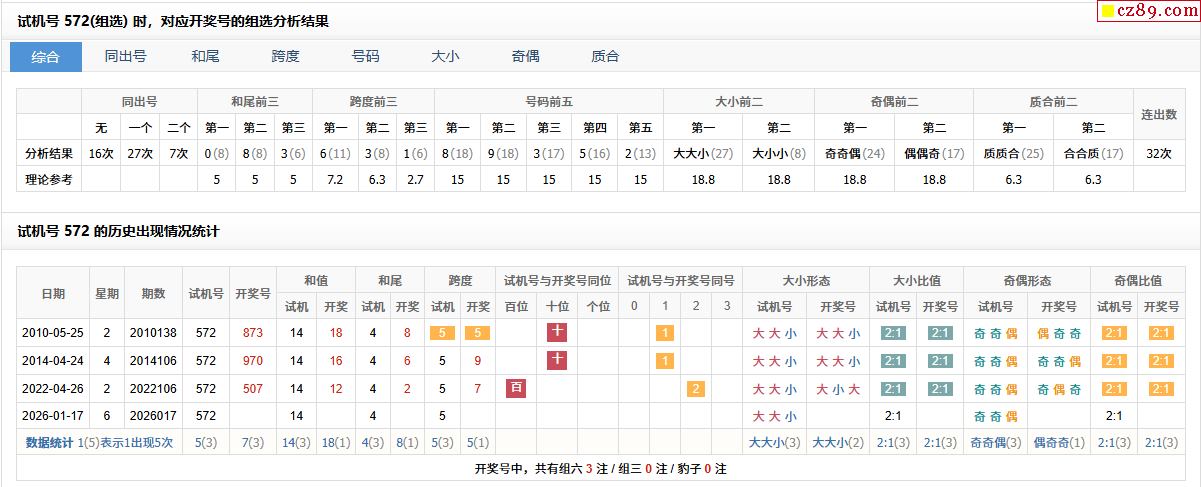This screenshot has height=487, width=1201.
Task: Click the orange 1 badge in row 2014106
Action: click(x=663, y=360)
